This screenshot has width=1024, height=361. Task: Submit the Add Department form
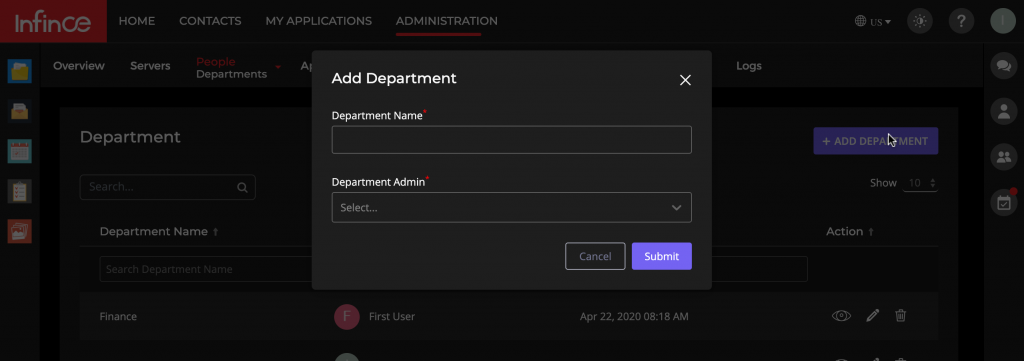662,257
